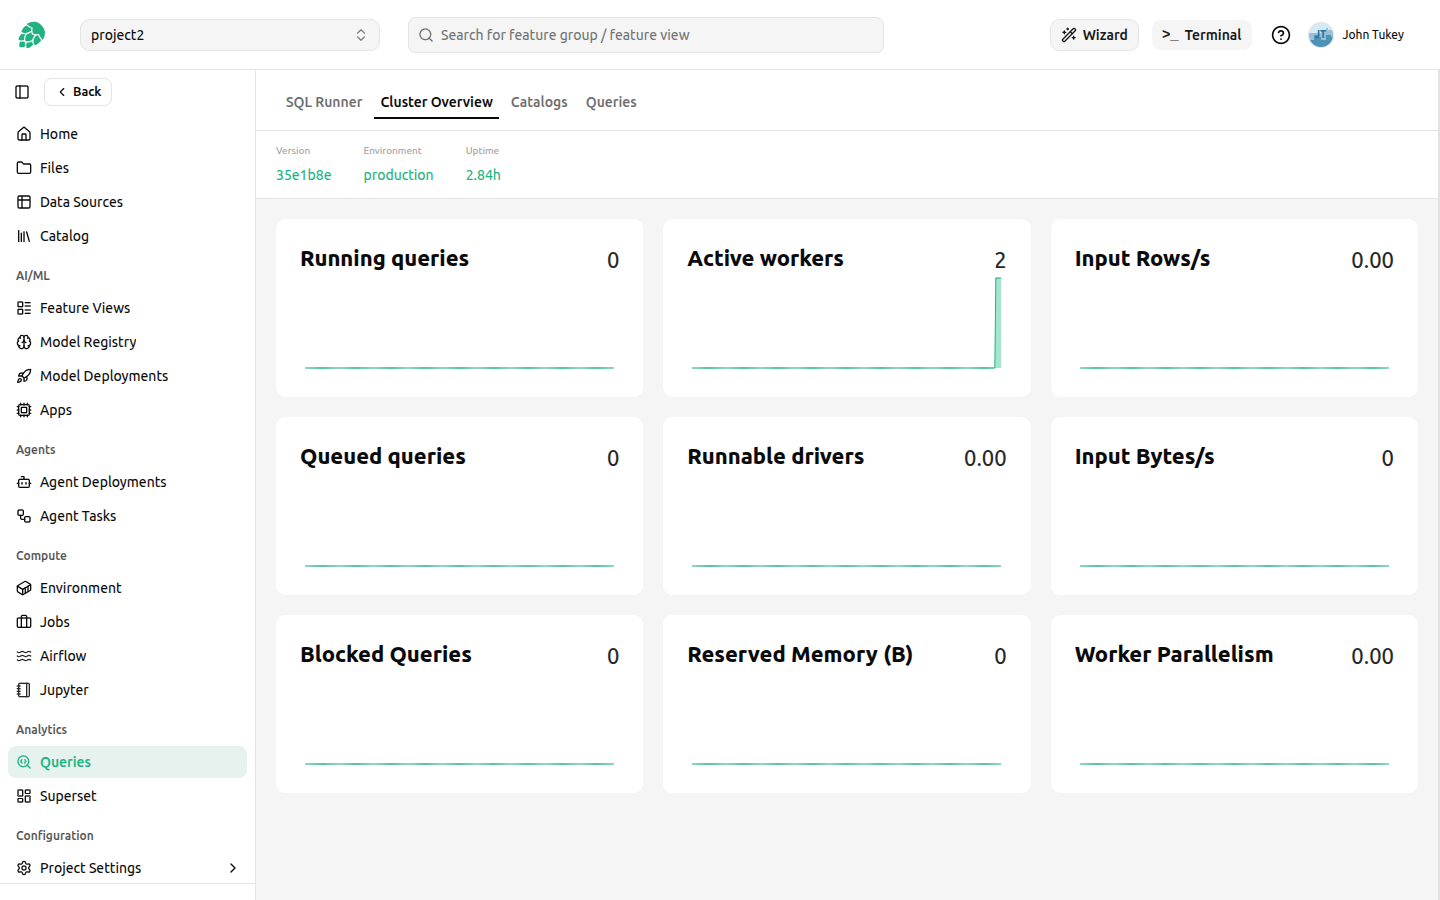The width and height of the screenshot is (1440, 900).
Task: Click the Hopsworks logo icon
Action: (x=31, y=35)
